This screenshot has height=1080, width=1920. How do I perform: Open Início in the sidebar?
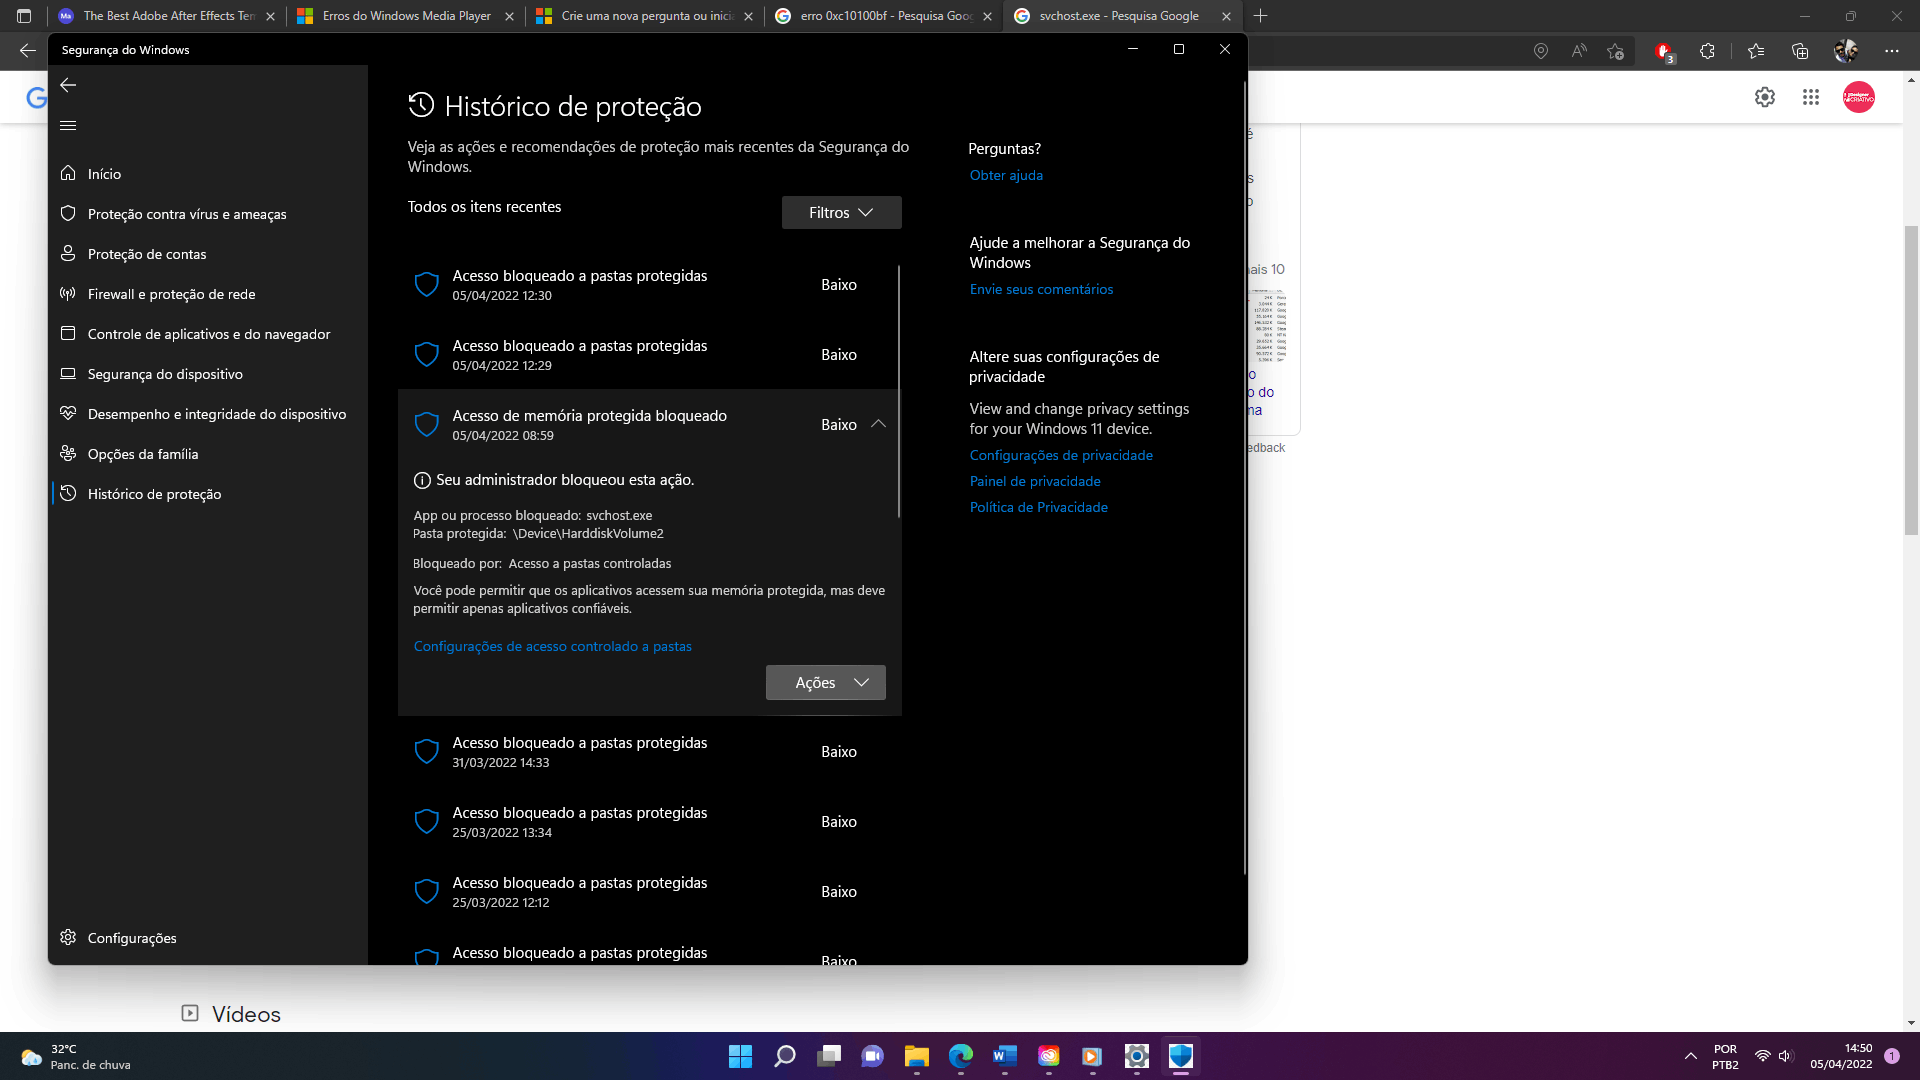click(x=208, y=174)
